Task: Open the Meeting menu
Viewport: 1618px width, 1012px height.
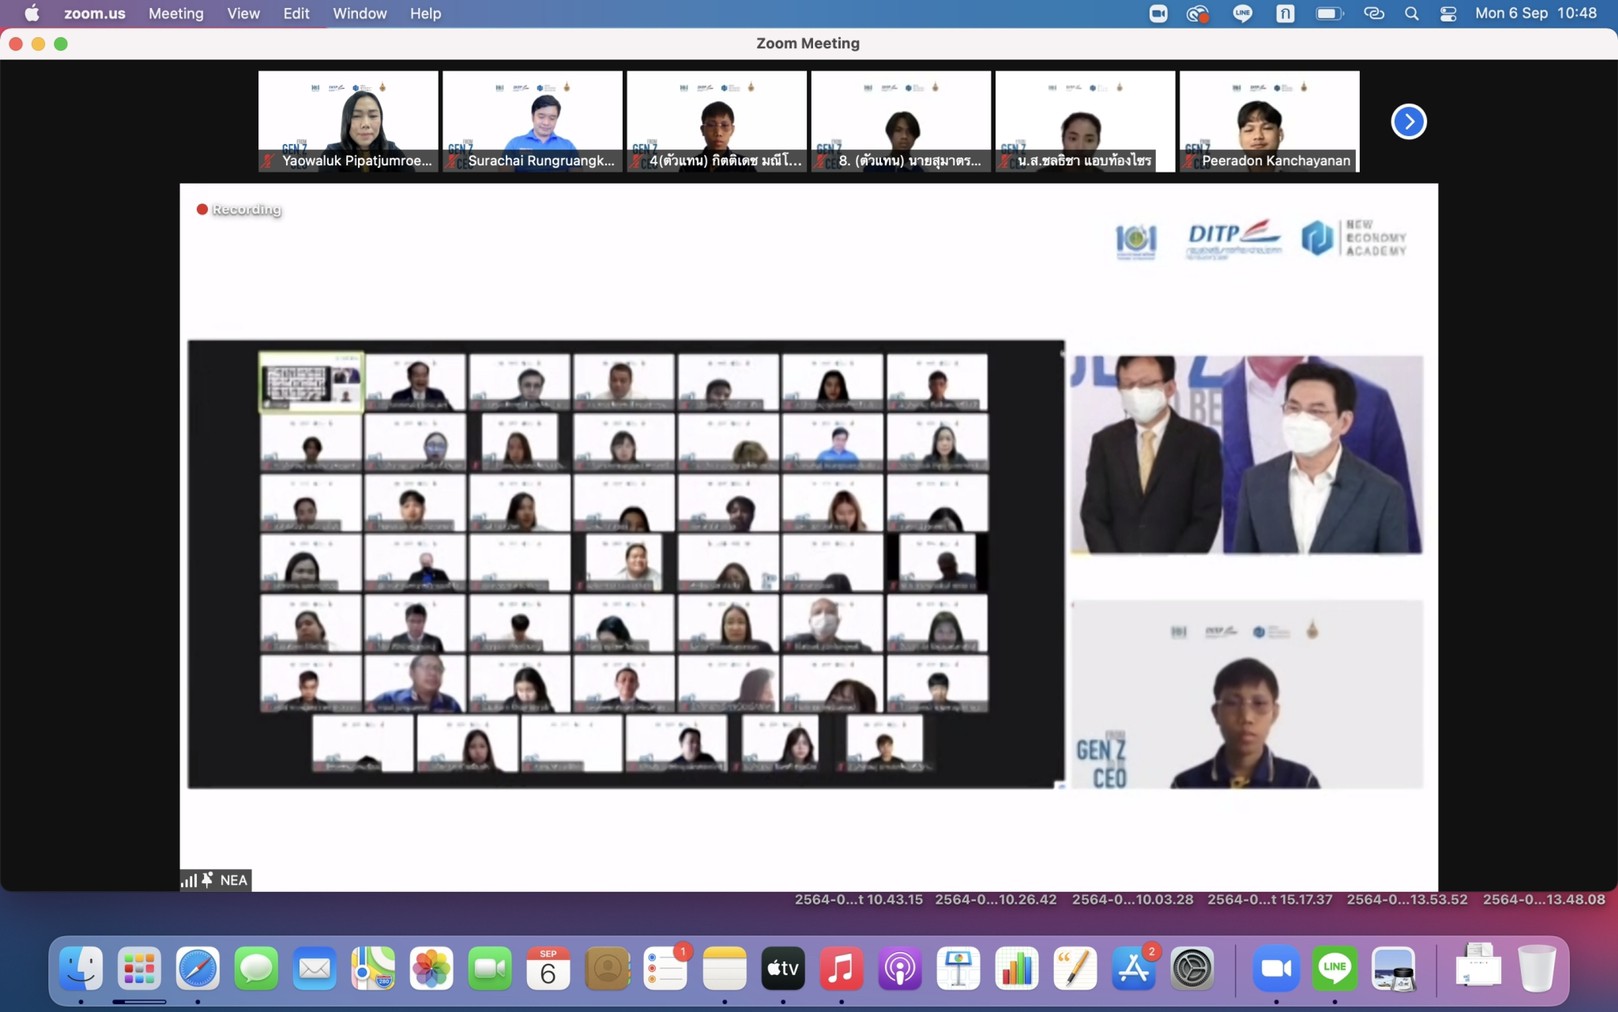Action: [x=176, y=13]
